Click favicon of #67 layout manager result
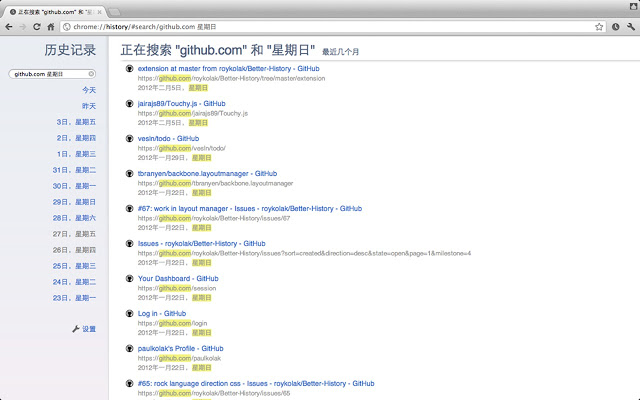Image resolution: width=640 pixels, height=400 pixels. (129, 209)
